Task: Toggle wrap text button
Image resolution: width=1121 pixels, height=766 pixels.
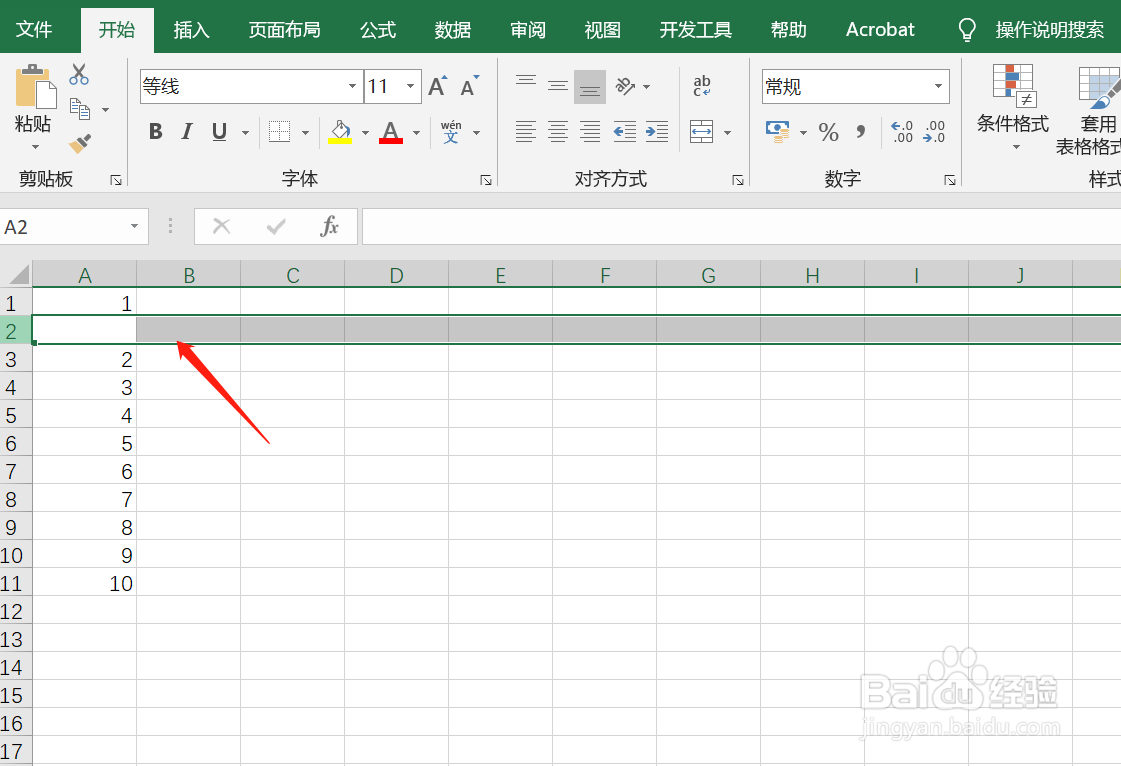Action: click(702, 87)
